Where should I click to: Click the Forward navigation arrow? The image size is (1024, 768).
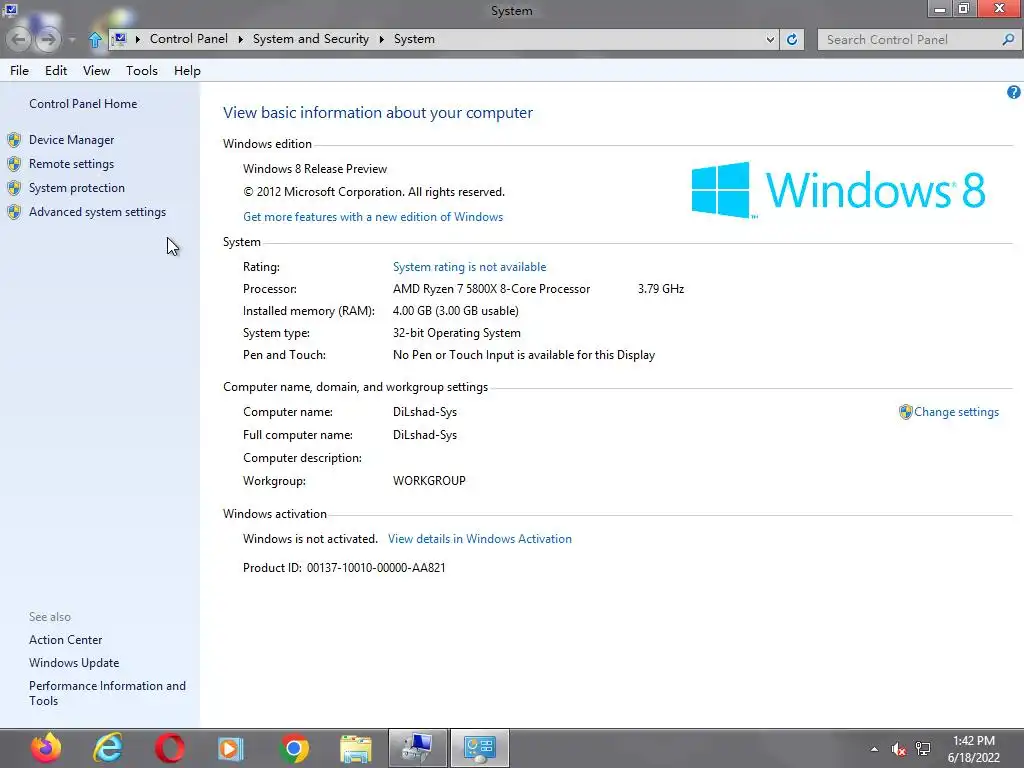coord(48,40)
